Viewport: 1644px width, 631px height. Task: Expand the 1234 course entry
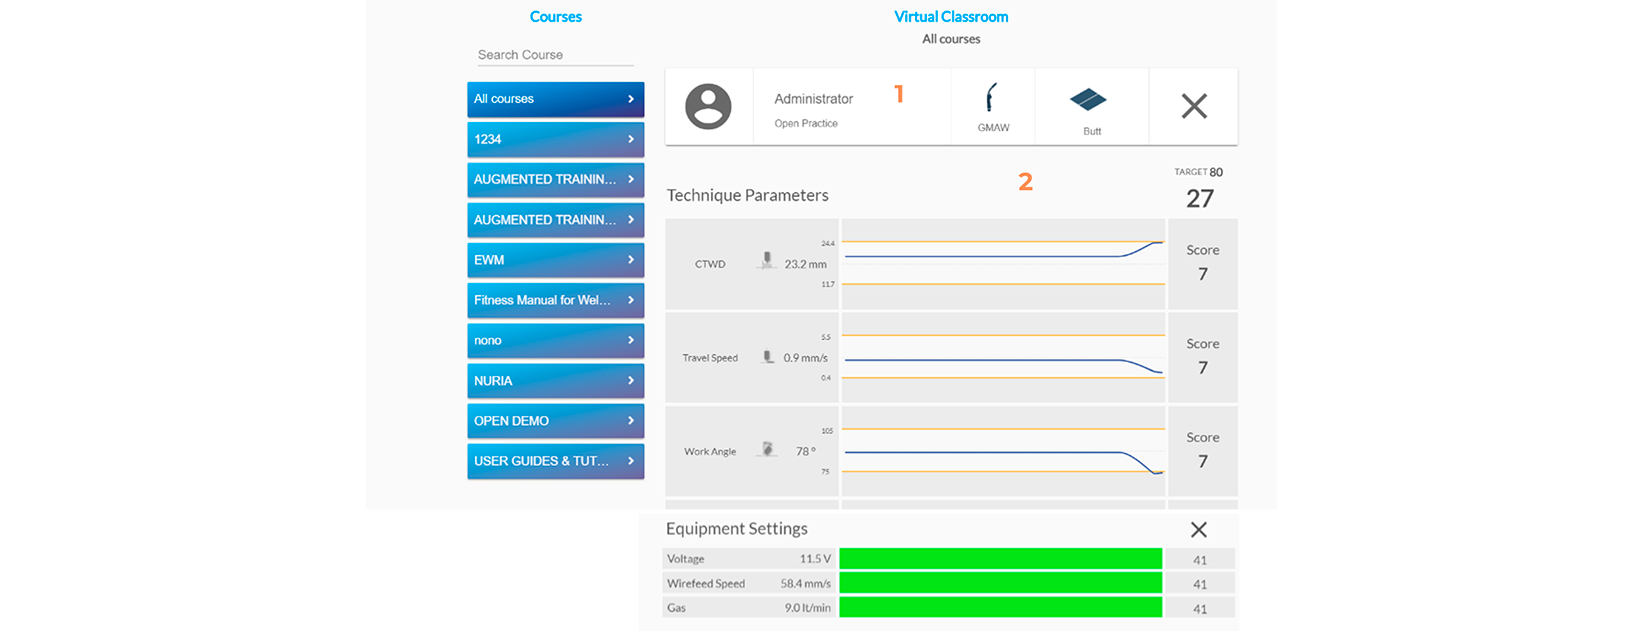click(555, 140)
